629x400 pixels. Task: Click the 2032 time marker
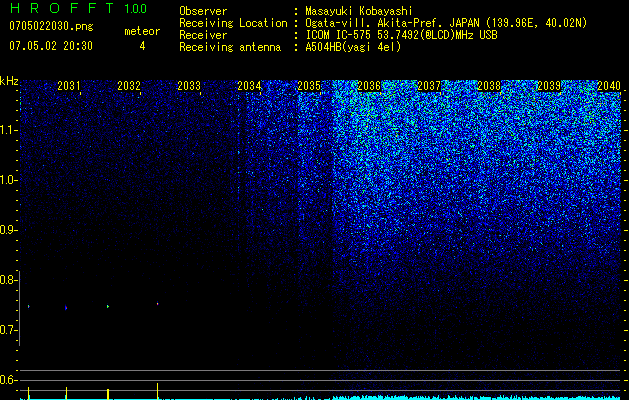click(129, 86)
